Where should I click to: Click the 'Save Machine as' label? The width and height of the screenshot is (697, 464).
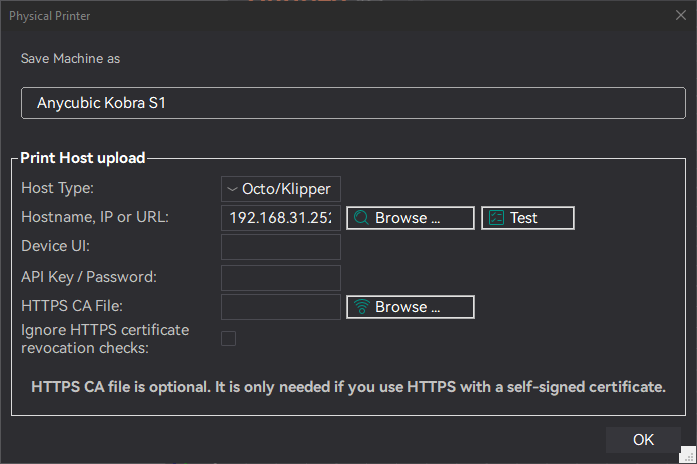tap(70, 59)
